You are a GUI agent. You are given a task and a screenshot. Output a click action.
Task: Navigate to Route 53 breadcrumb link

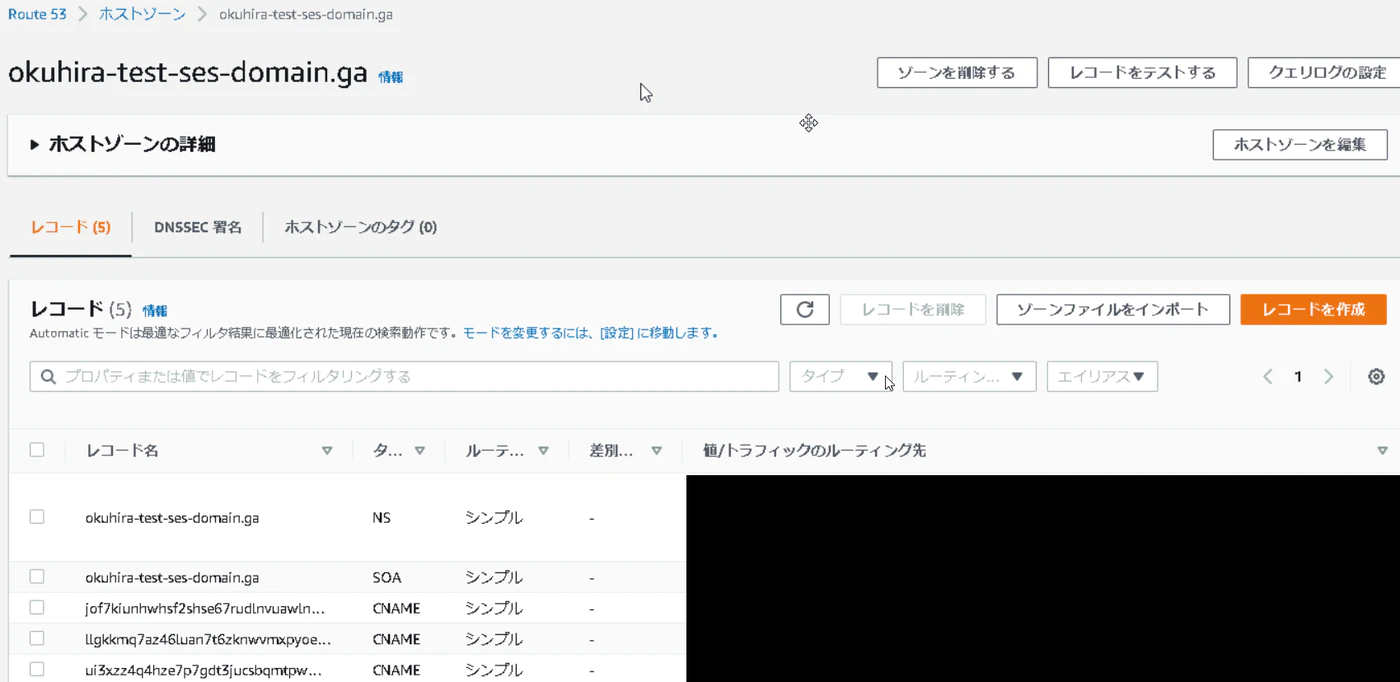point(37,14)
